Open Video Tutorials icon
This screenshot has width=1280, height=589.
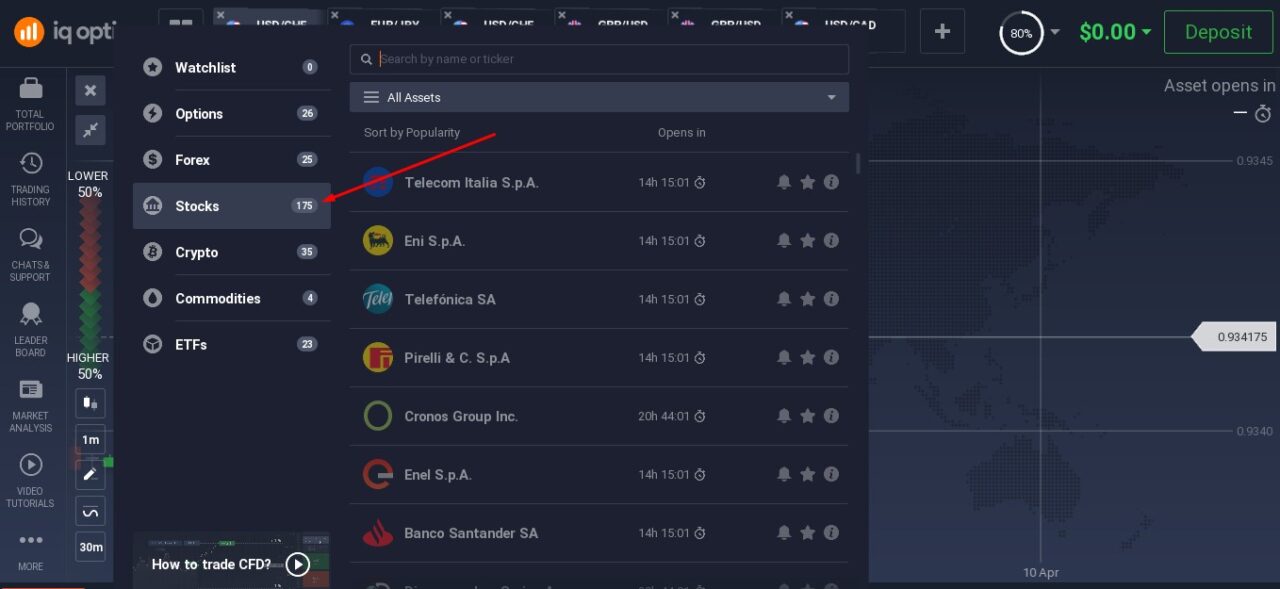30,480
